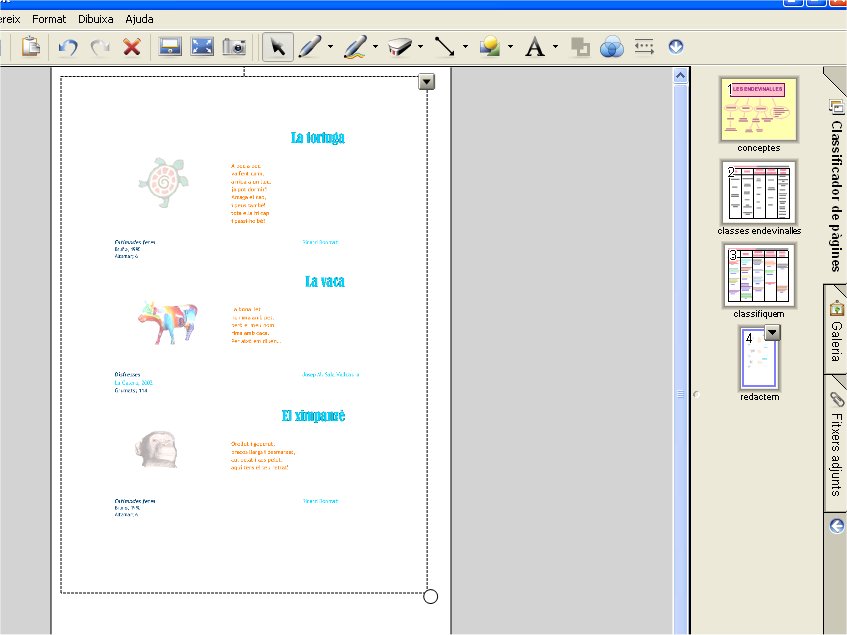Click the greyed fill/group squares icon
This screenshot has height=635, width=847.
pyautogui.click(x=581, y=48)
